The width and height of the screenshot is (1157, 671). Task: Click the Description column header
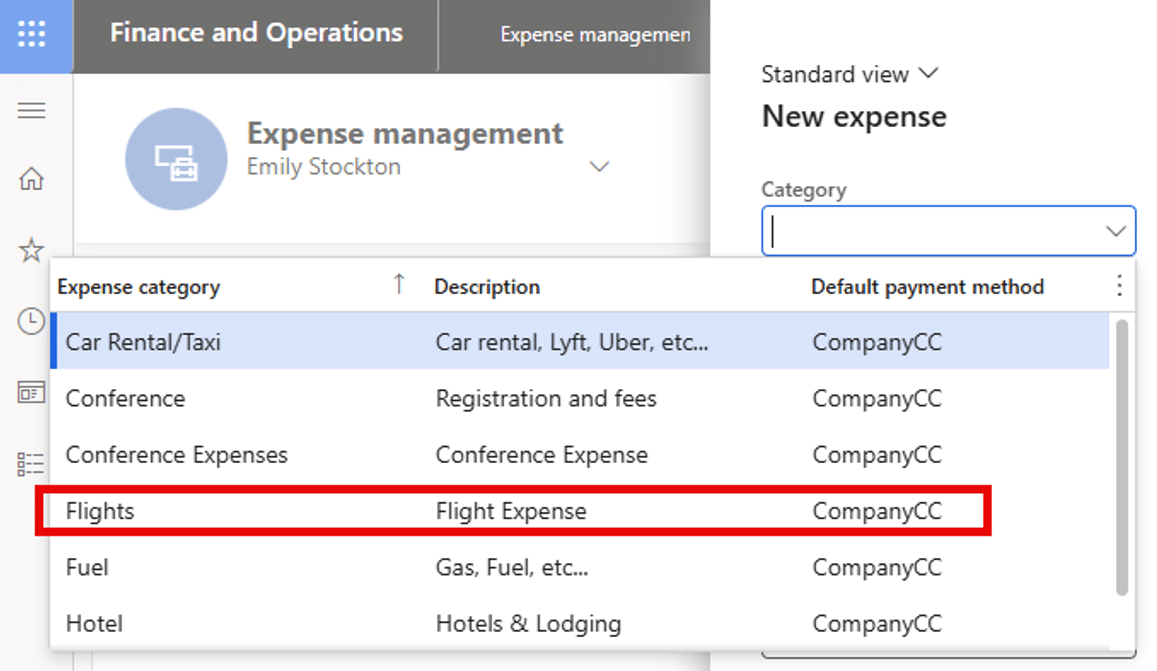[x=487, y=287]
